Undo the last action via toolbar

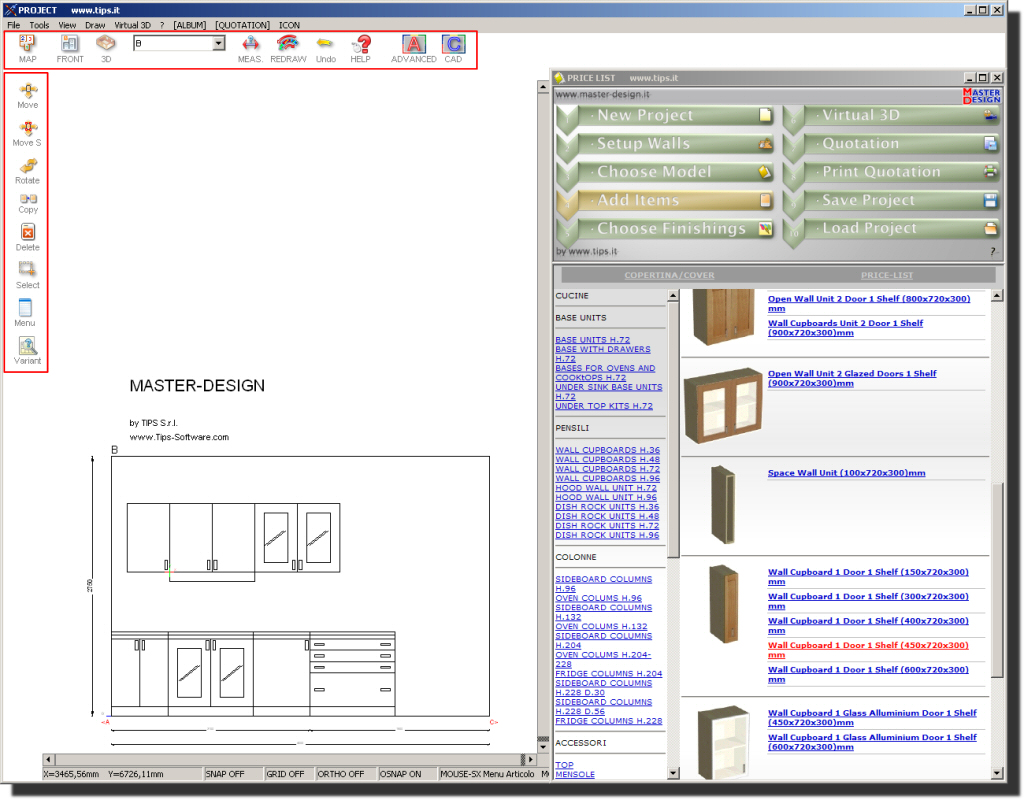coord(325,48)
